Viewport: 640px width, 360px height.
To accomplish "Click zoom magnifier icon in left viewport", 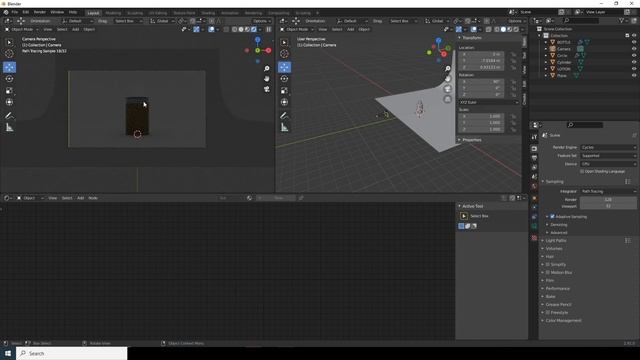I will pyautogui.click(x=267, y=69).
